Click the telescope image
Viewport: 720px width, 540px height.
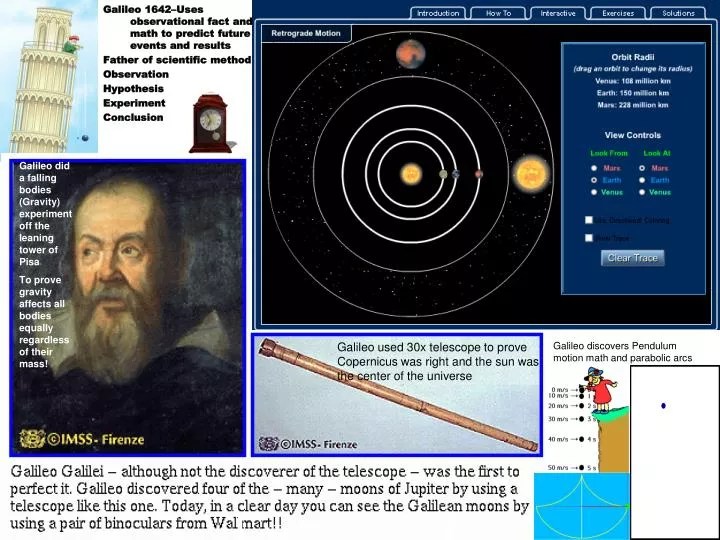397,395
